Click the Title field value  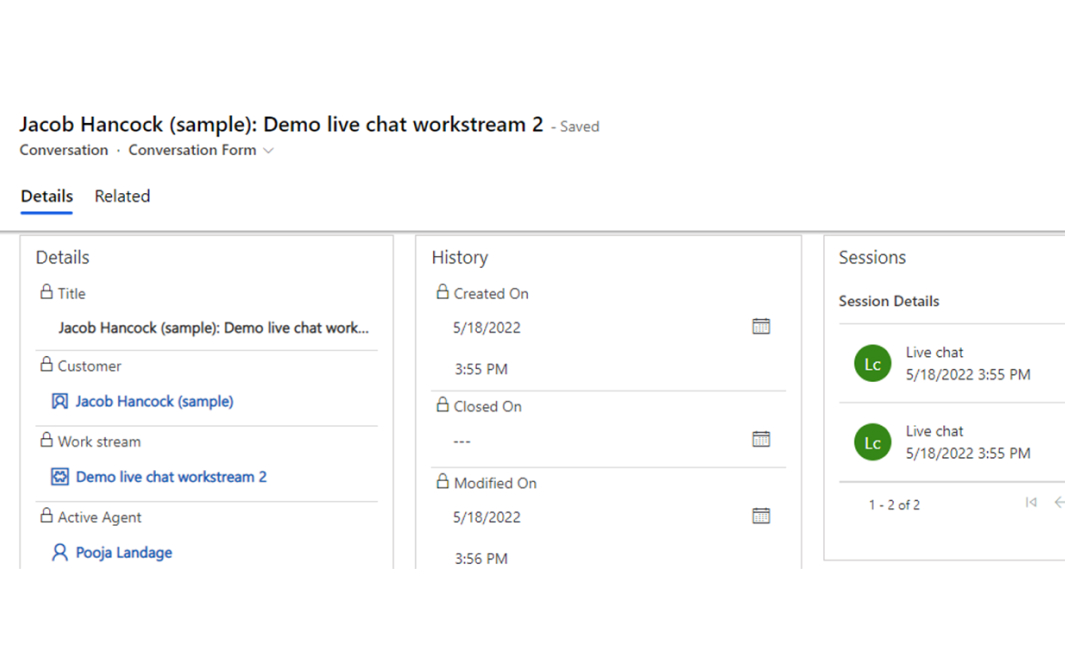[x=213, y=328]
